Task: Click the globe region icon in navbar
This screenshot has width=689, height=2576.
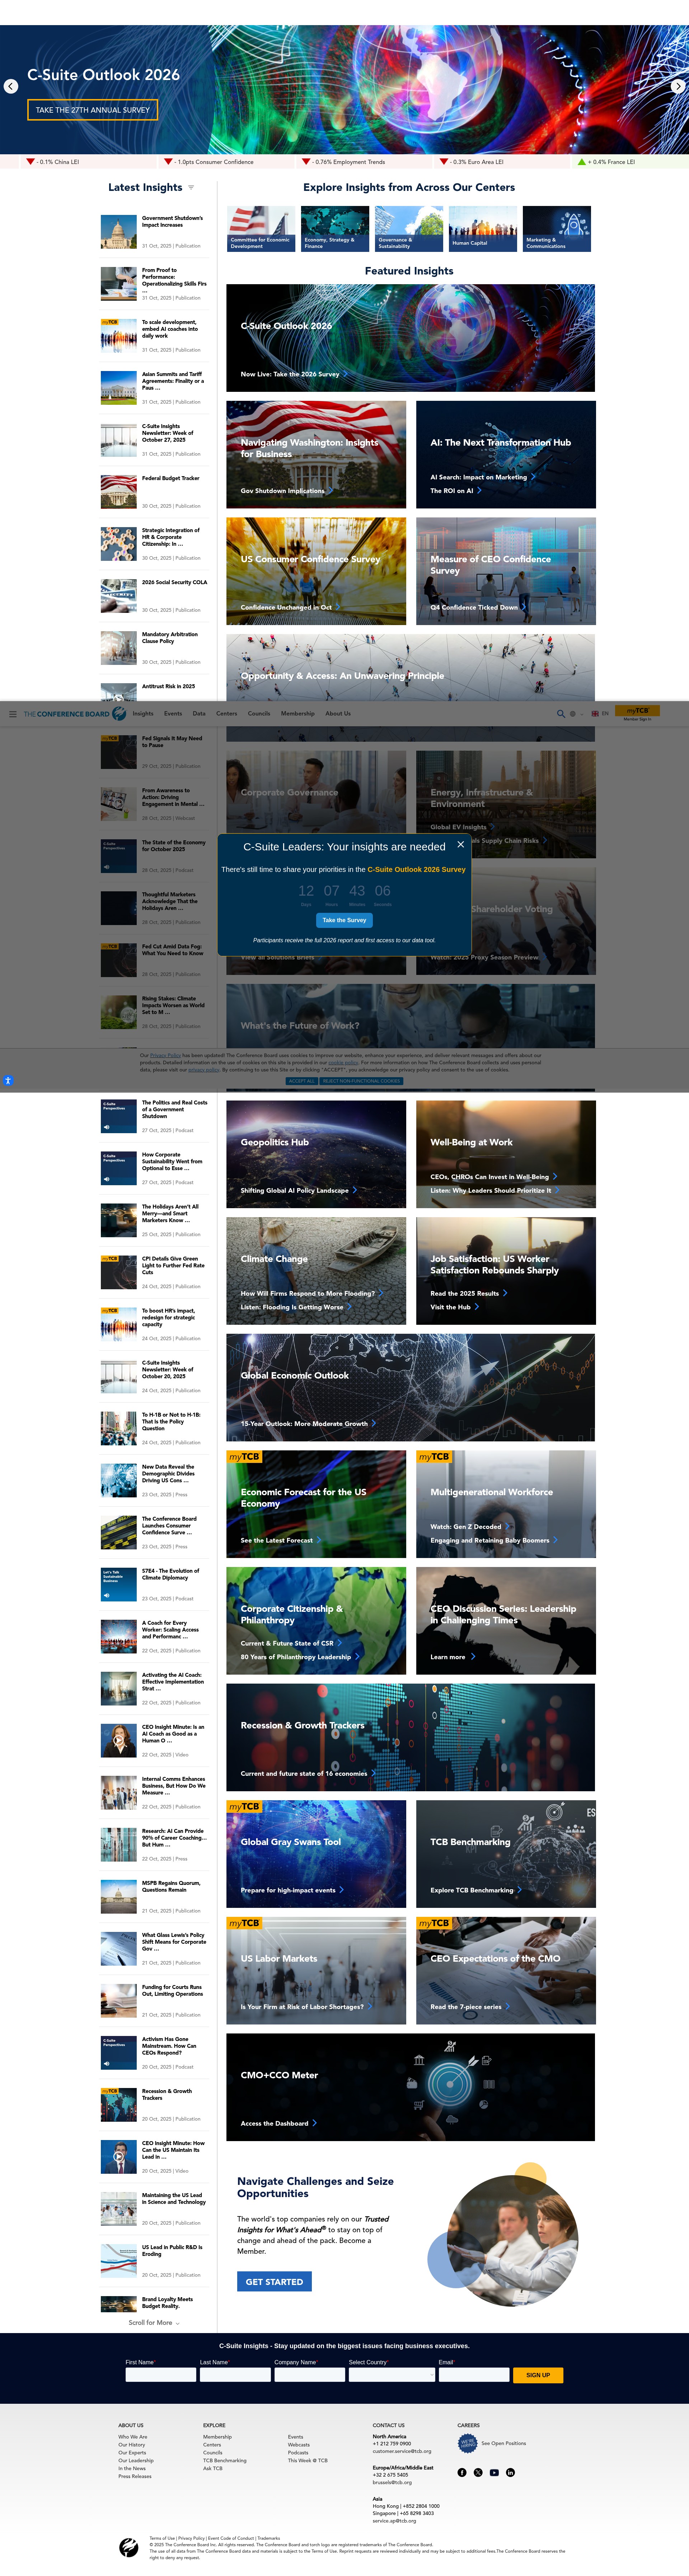Action: 573,714
